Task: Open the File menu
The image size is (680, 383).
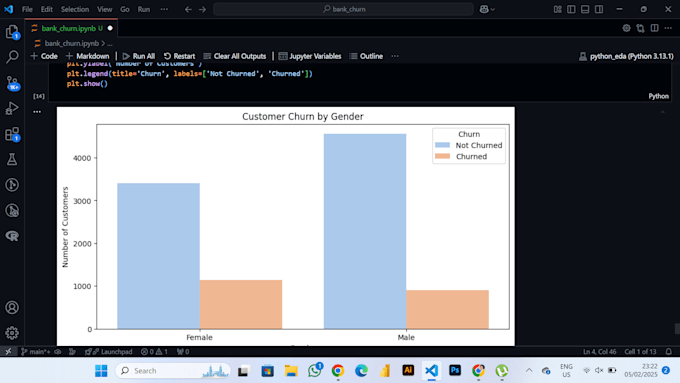Action: point(27,9)
